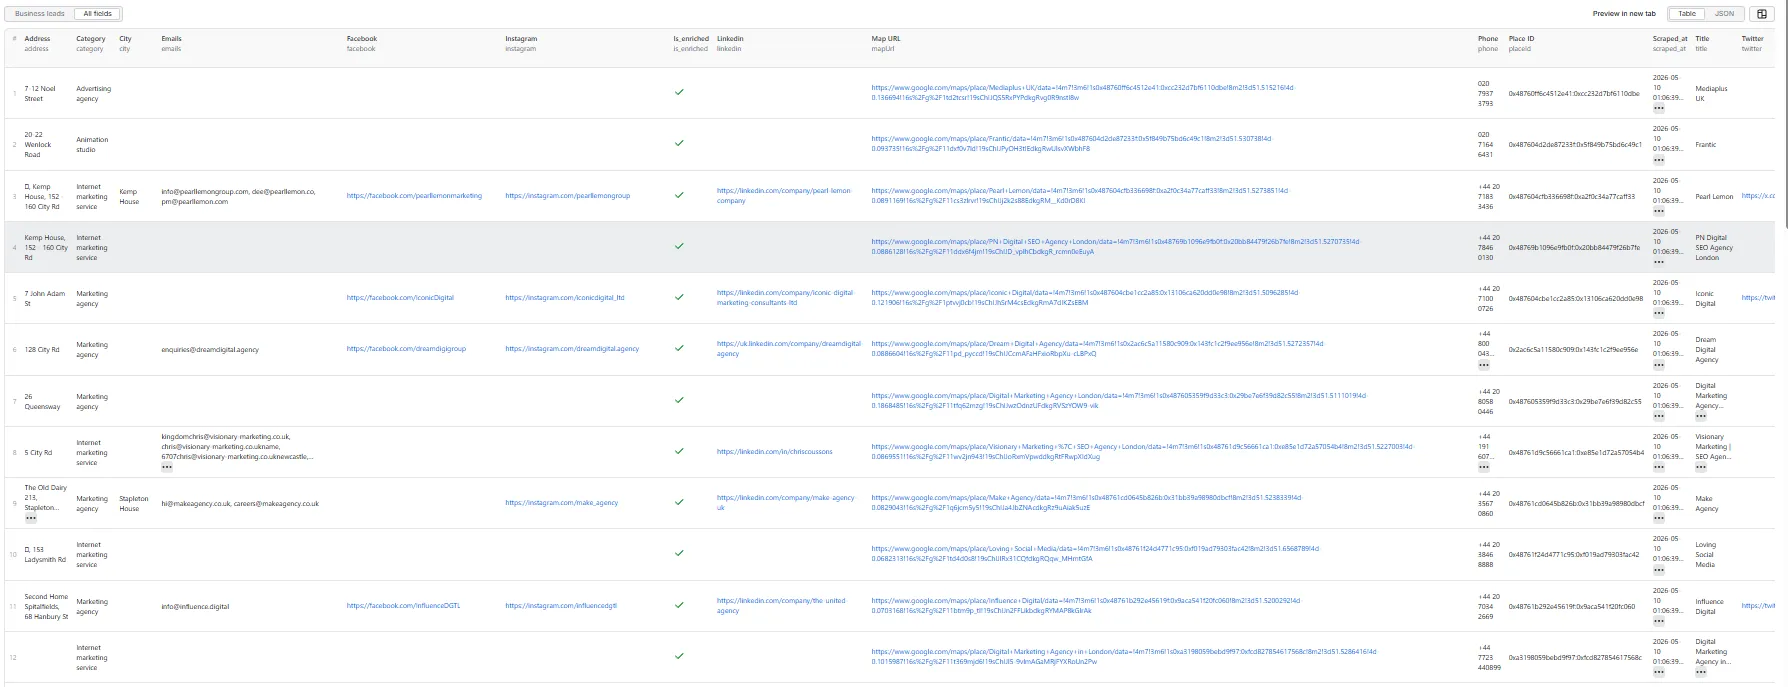Click the Place ID column header
This screenshot has width=1788, height=687.
point(1520,43)
